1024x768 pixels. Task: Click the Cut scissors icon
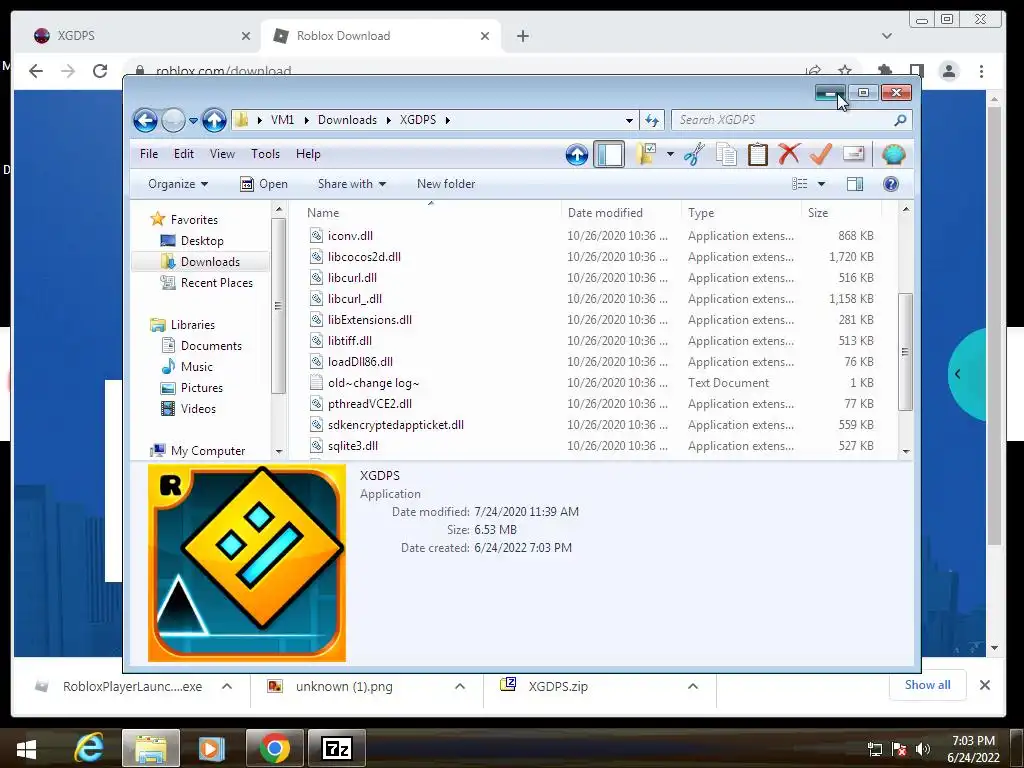(695, 154)
